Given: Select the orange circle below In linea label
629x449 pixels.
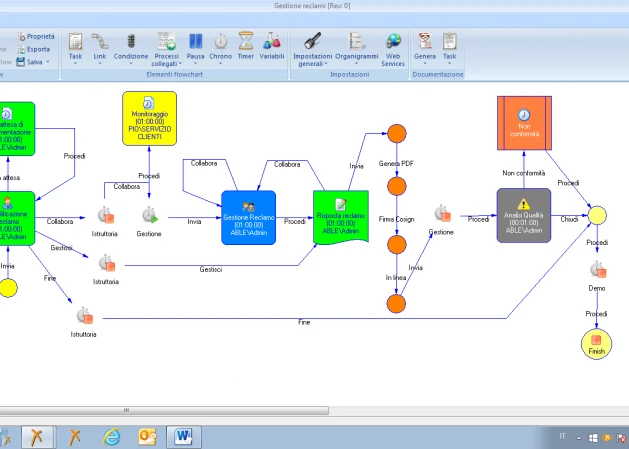Looking at the screenshot, I should 396,304.
